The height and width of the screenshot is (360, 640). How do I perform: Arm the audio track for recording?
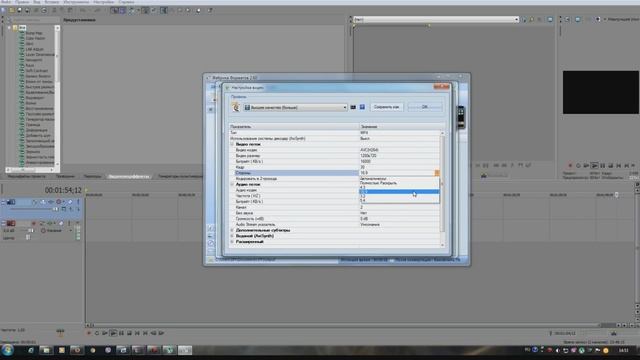point(34,223)
